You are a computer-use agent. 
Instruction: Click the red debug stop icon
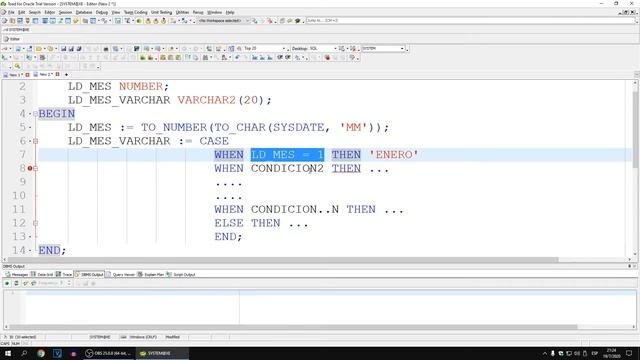327,58
